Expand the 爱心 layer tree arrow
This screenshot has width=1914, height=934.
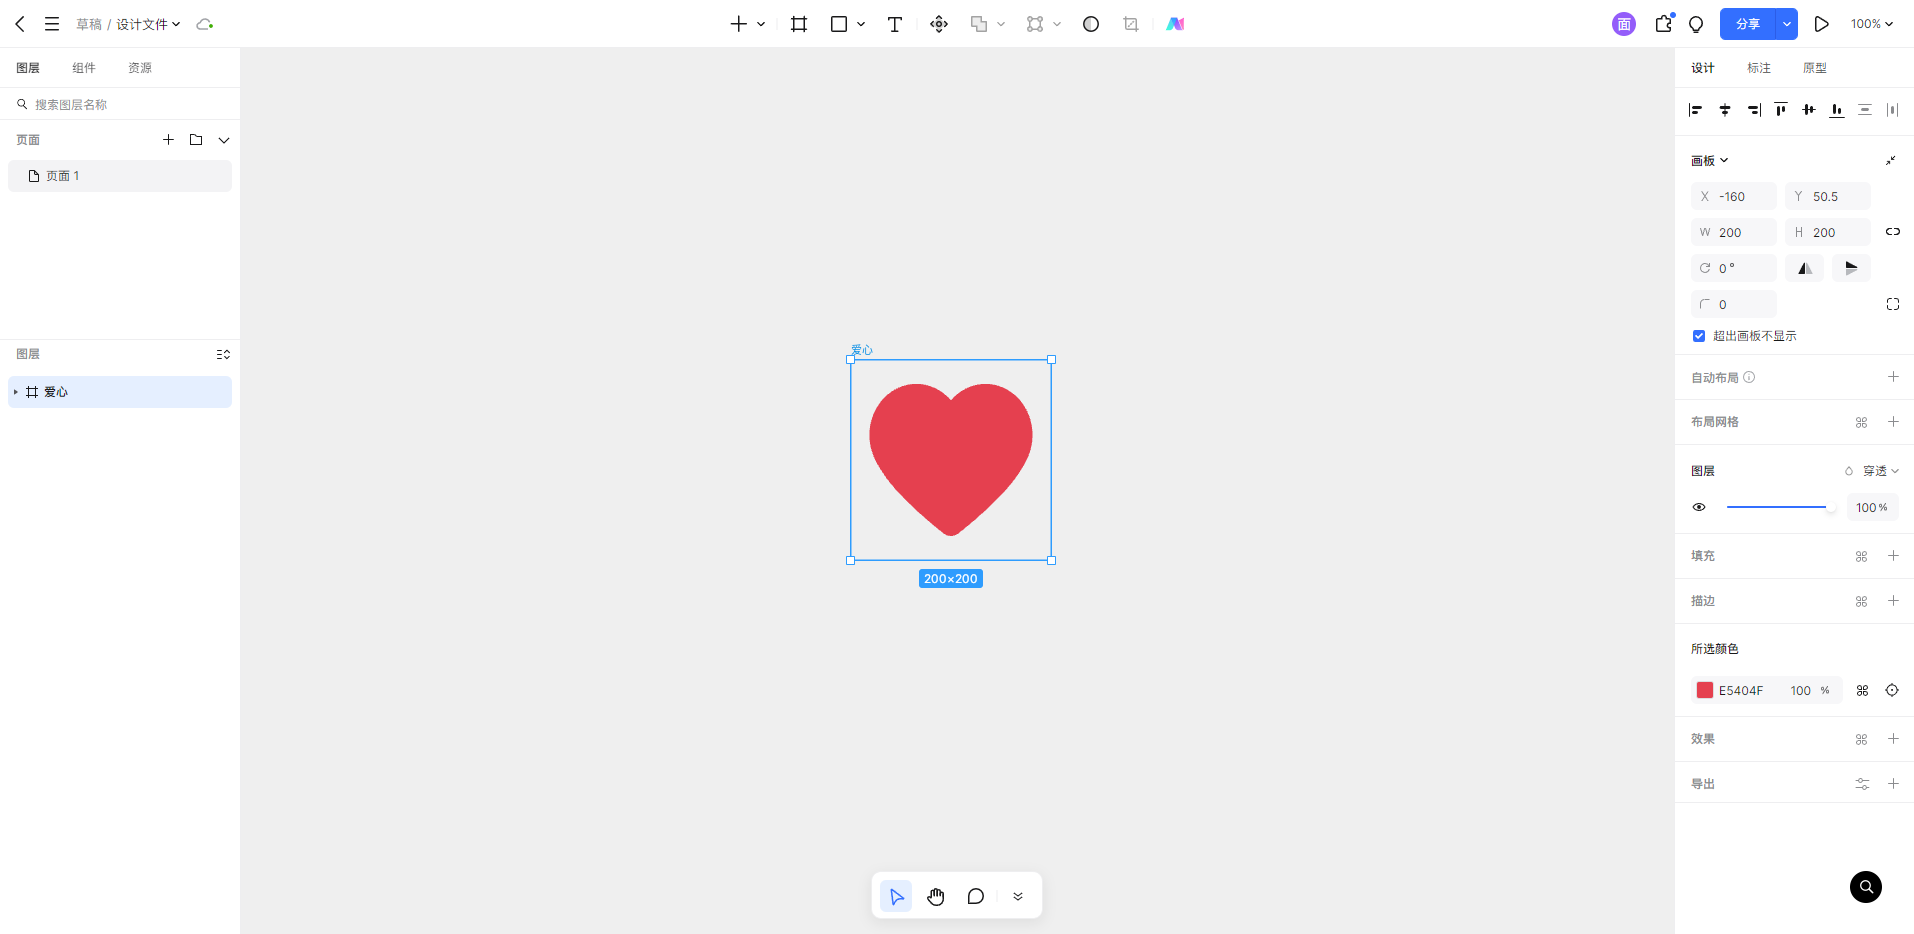[16, 392]
